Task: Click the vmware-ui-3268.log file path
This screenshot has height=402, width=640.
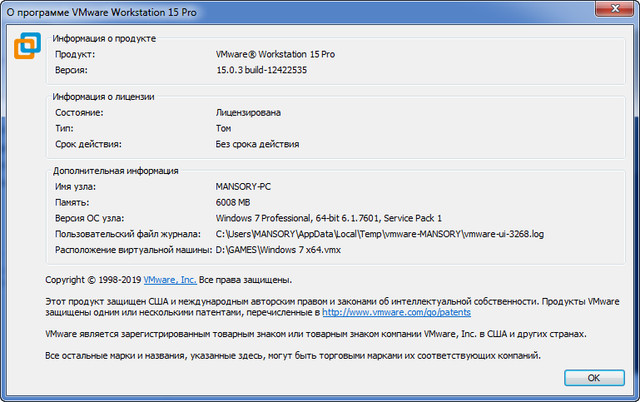Action: [x=380, y=234]
